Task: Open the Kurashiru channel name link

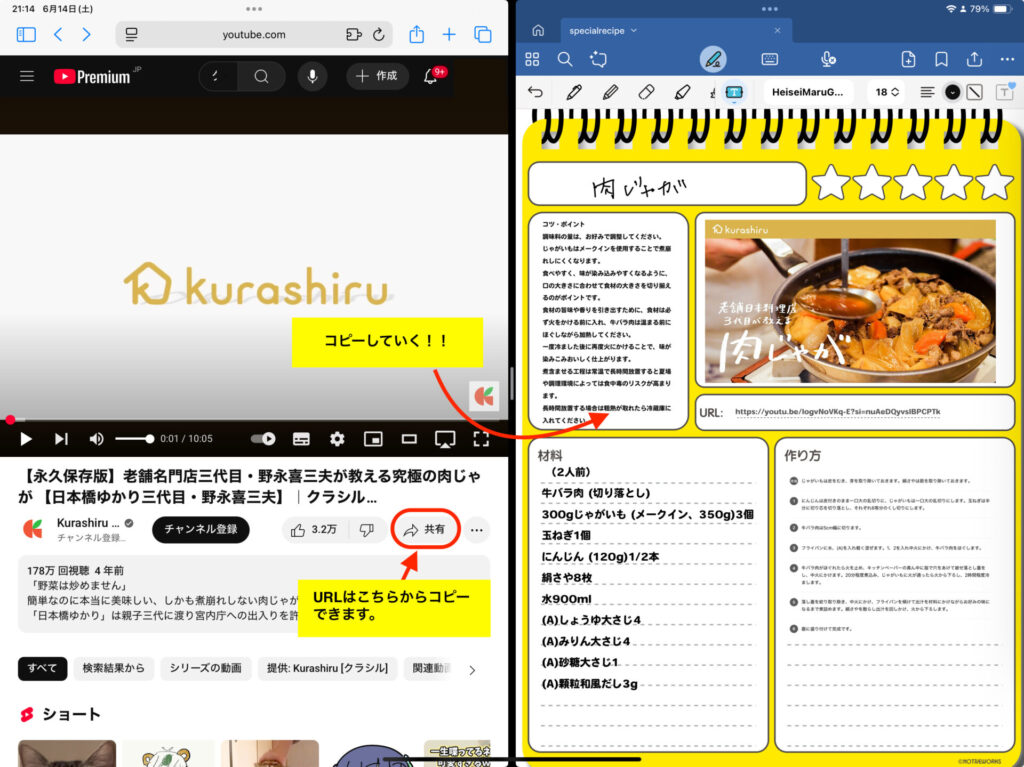Action: 88,523
